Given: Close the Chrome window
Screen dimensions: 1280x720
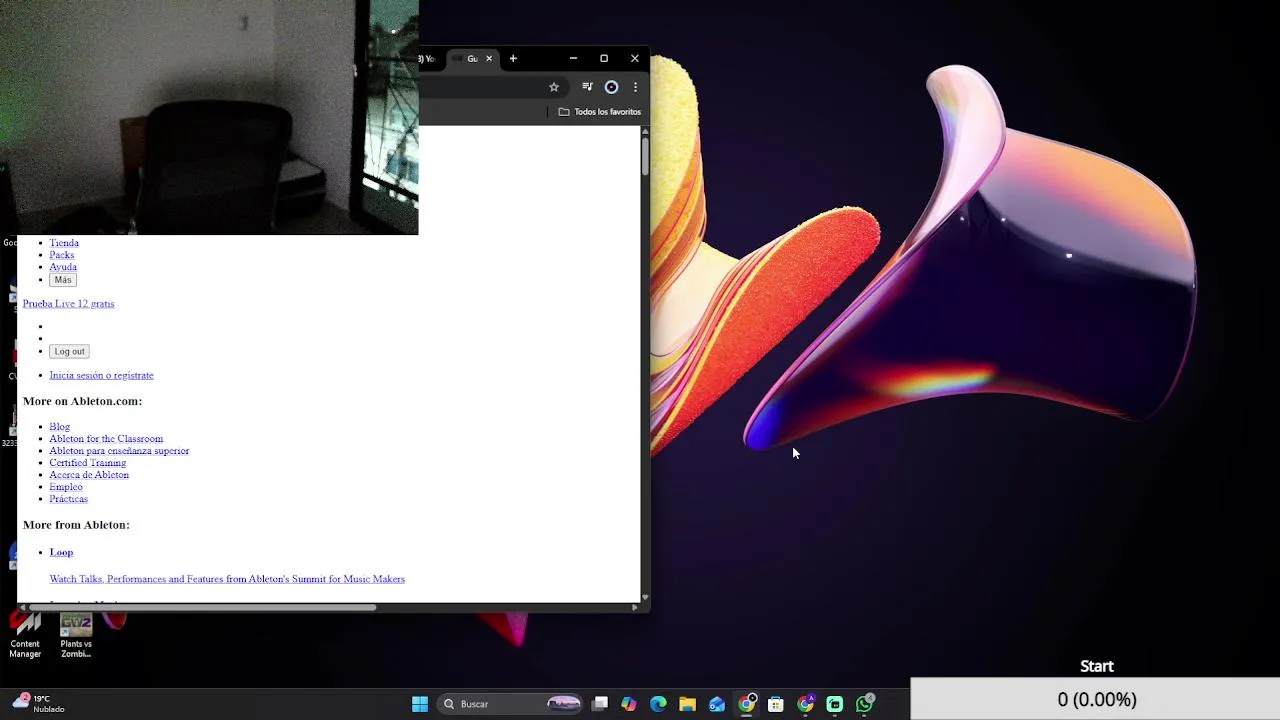Looking at the screenshot, I should tap(635, 59).
